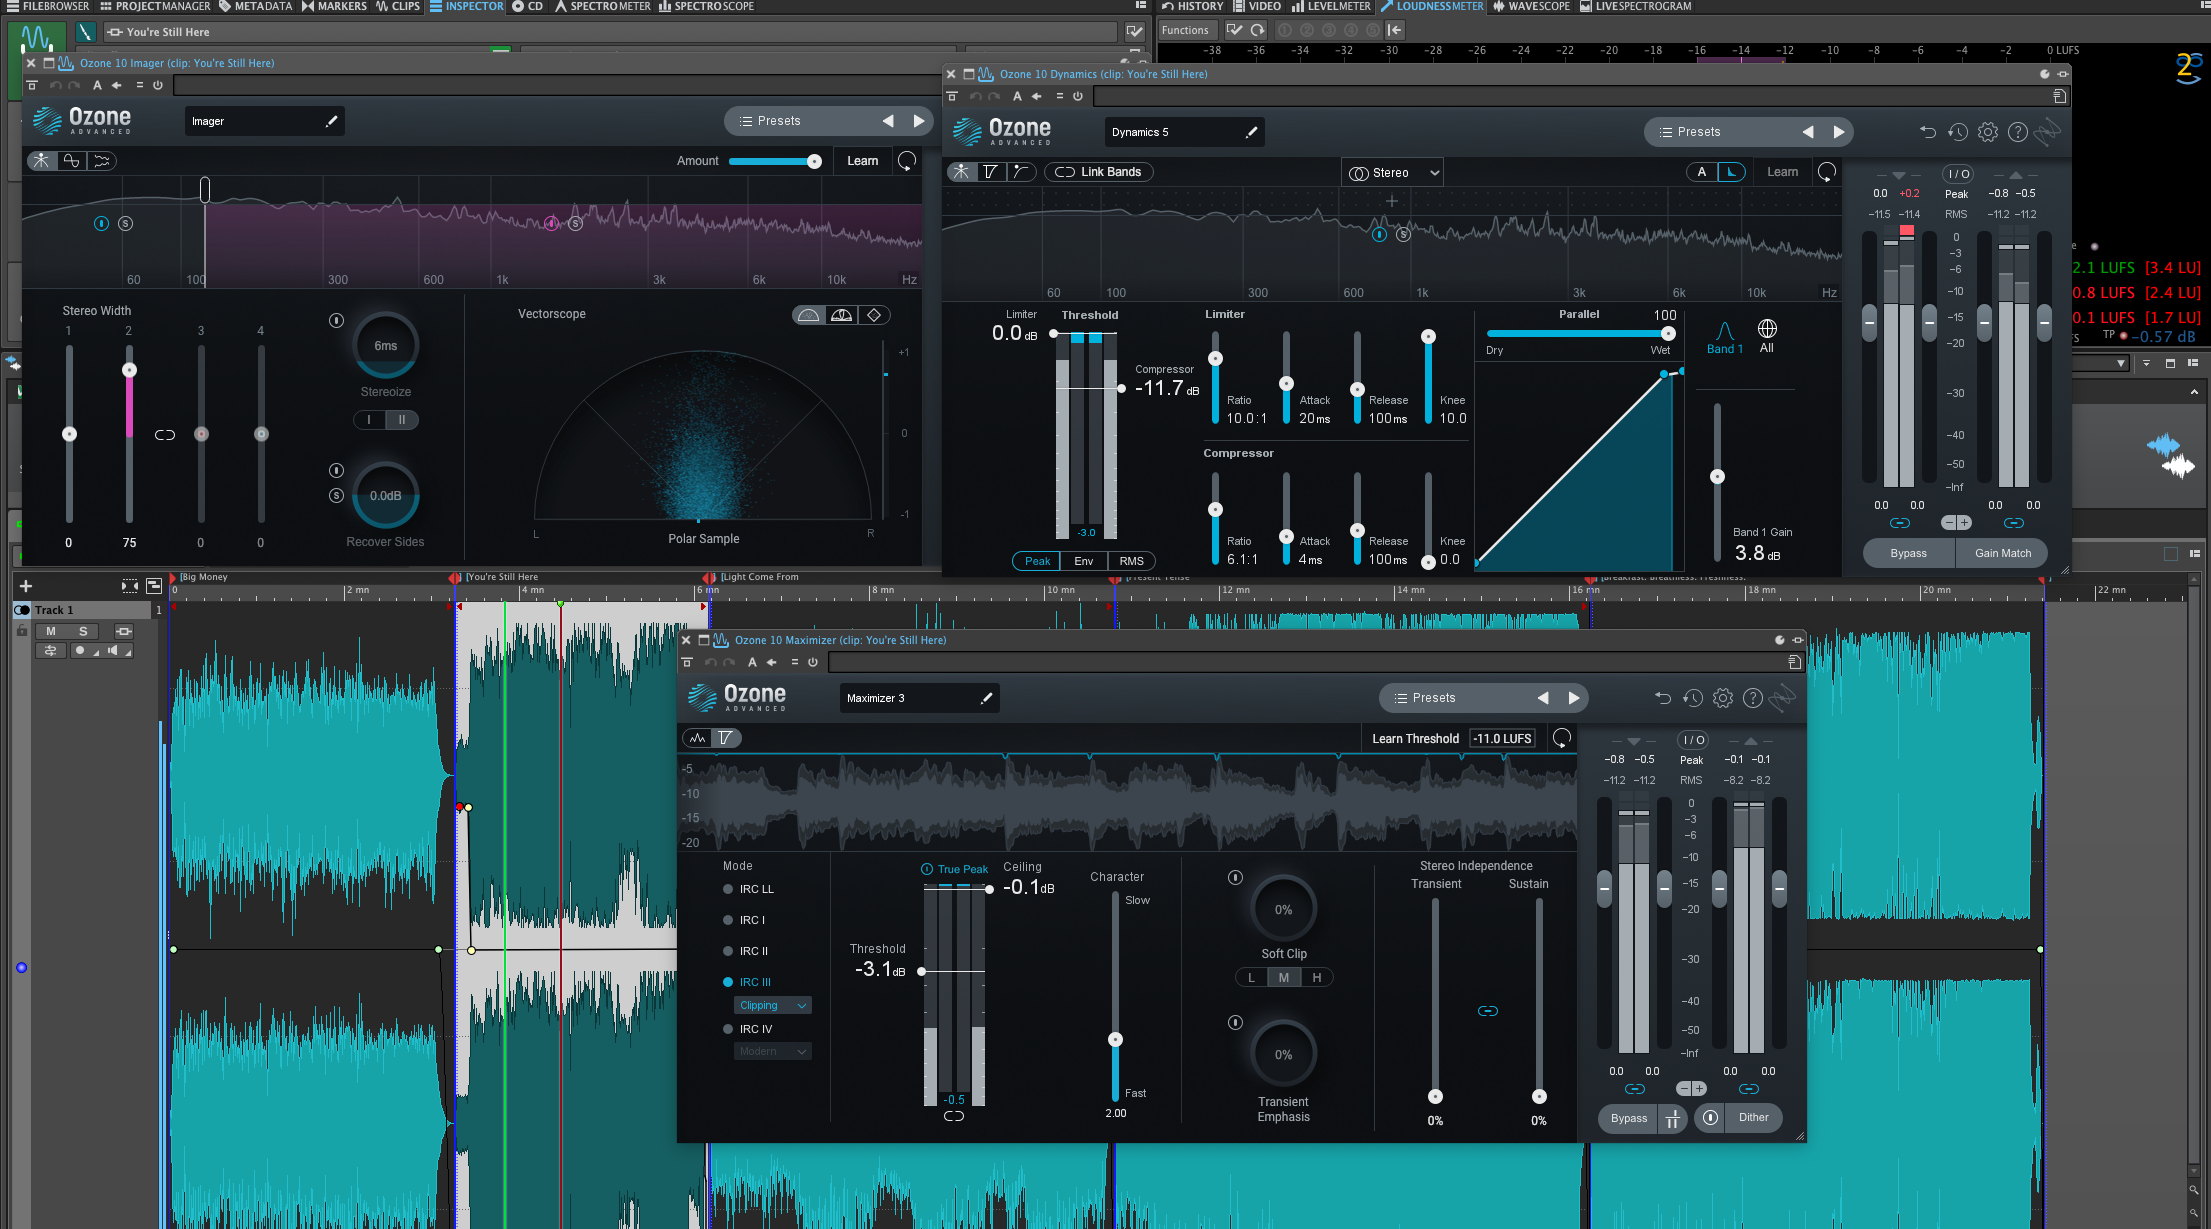Screen dimensions: 2211x1229
Task: Switch to SPECTROMETER tab
Action: (603, 6)
